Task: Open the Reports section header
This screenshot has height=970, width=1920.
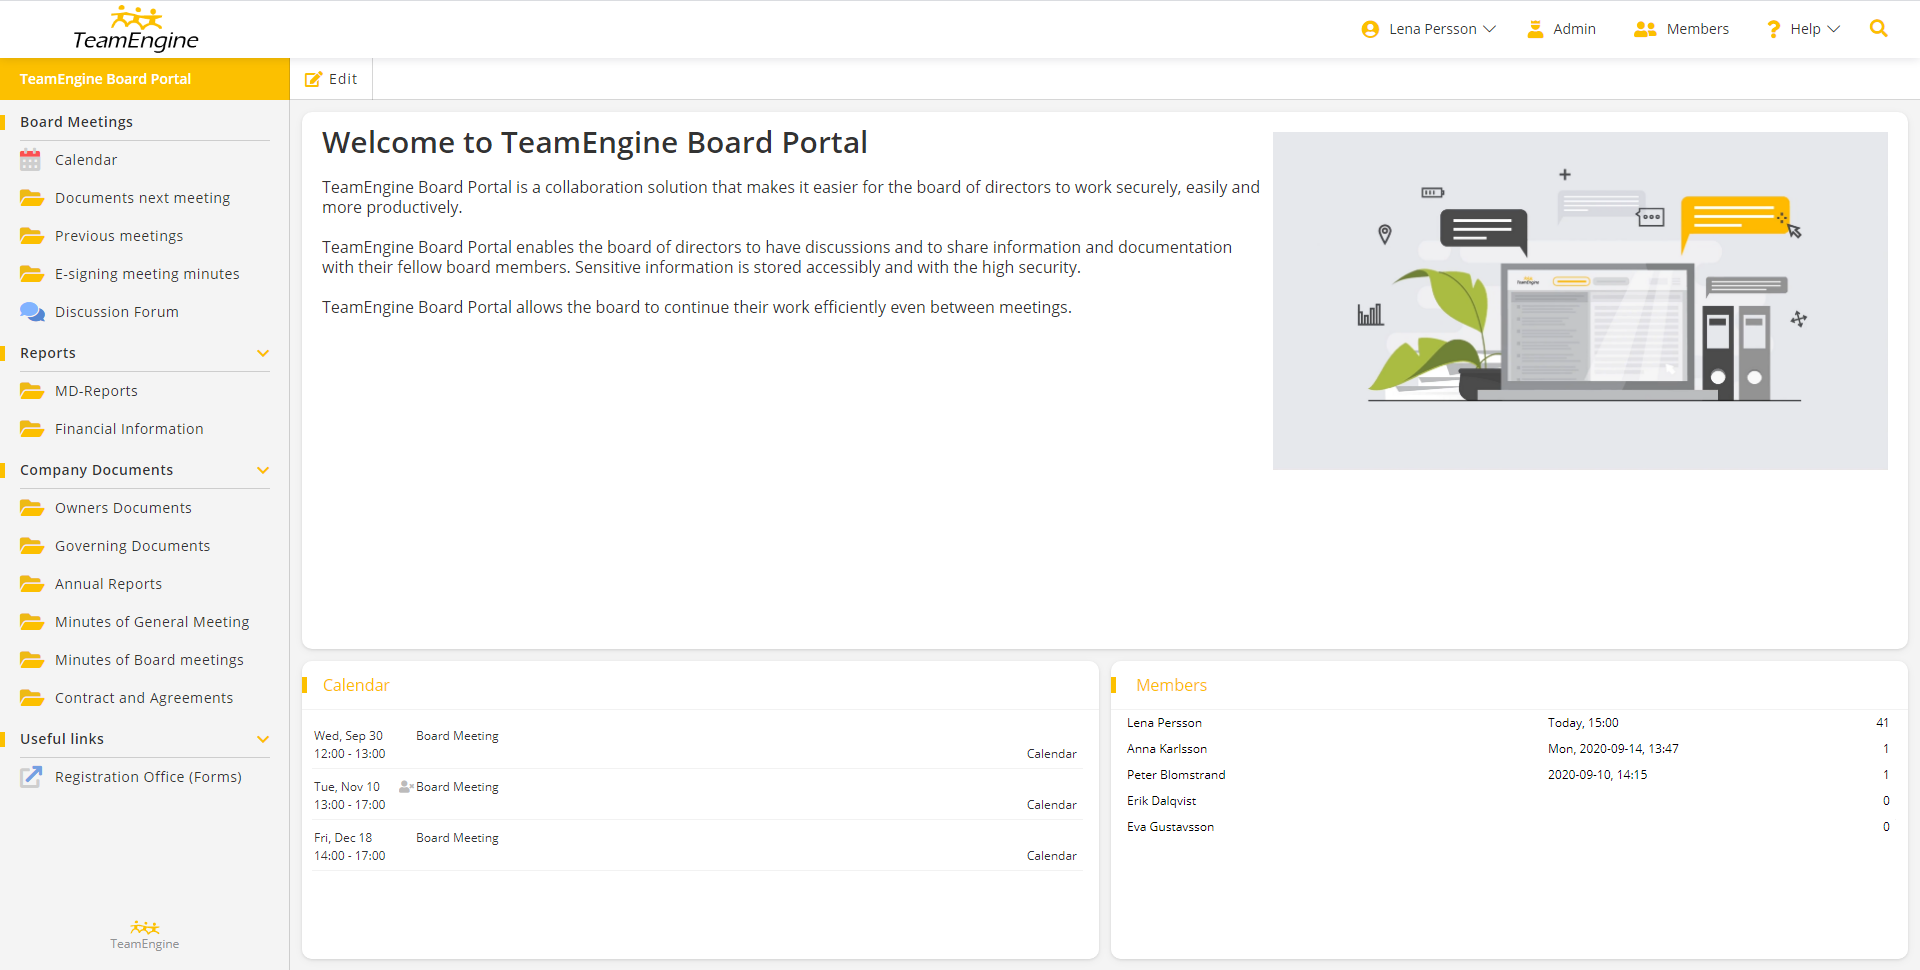Action: pos(48,353)
